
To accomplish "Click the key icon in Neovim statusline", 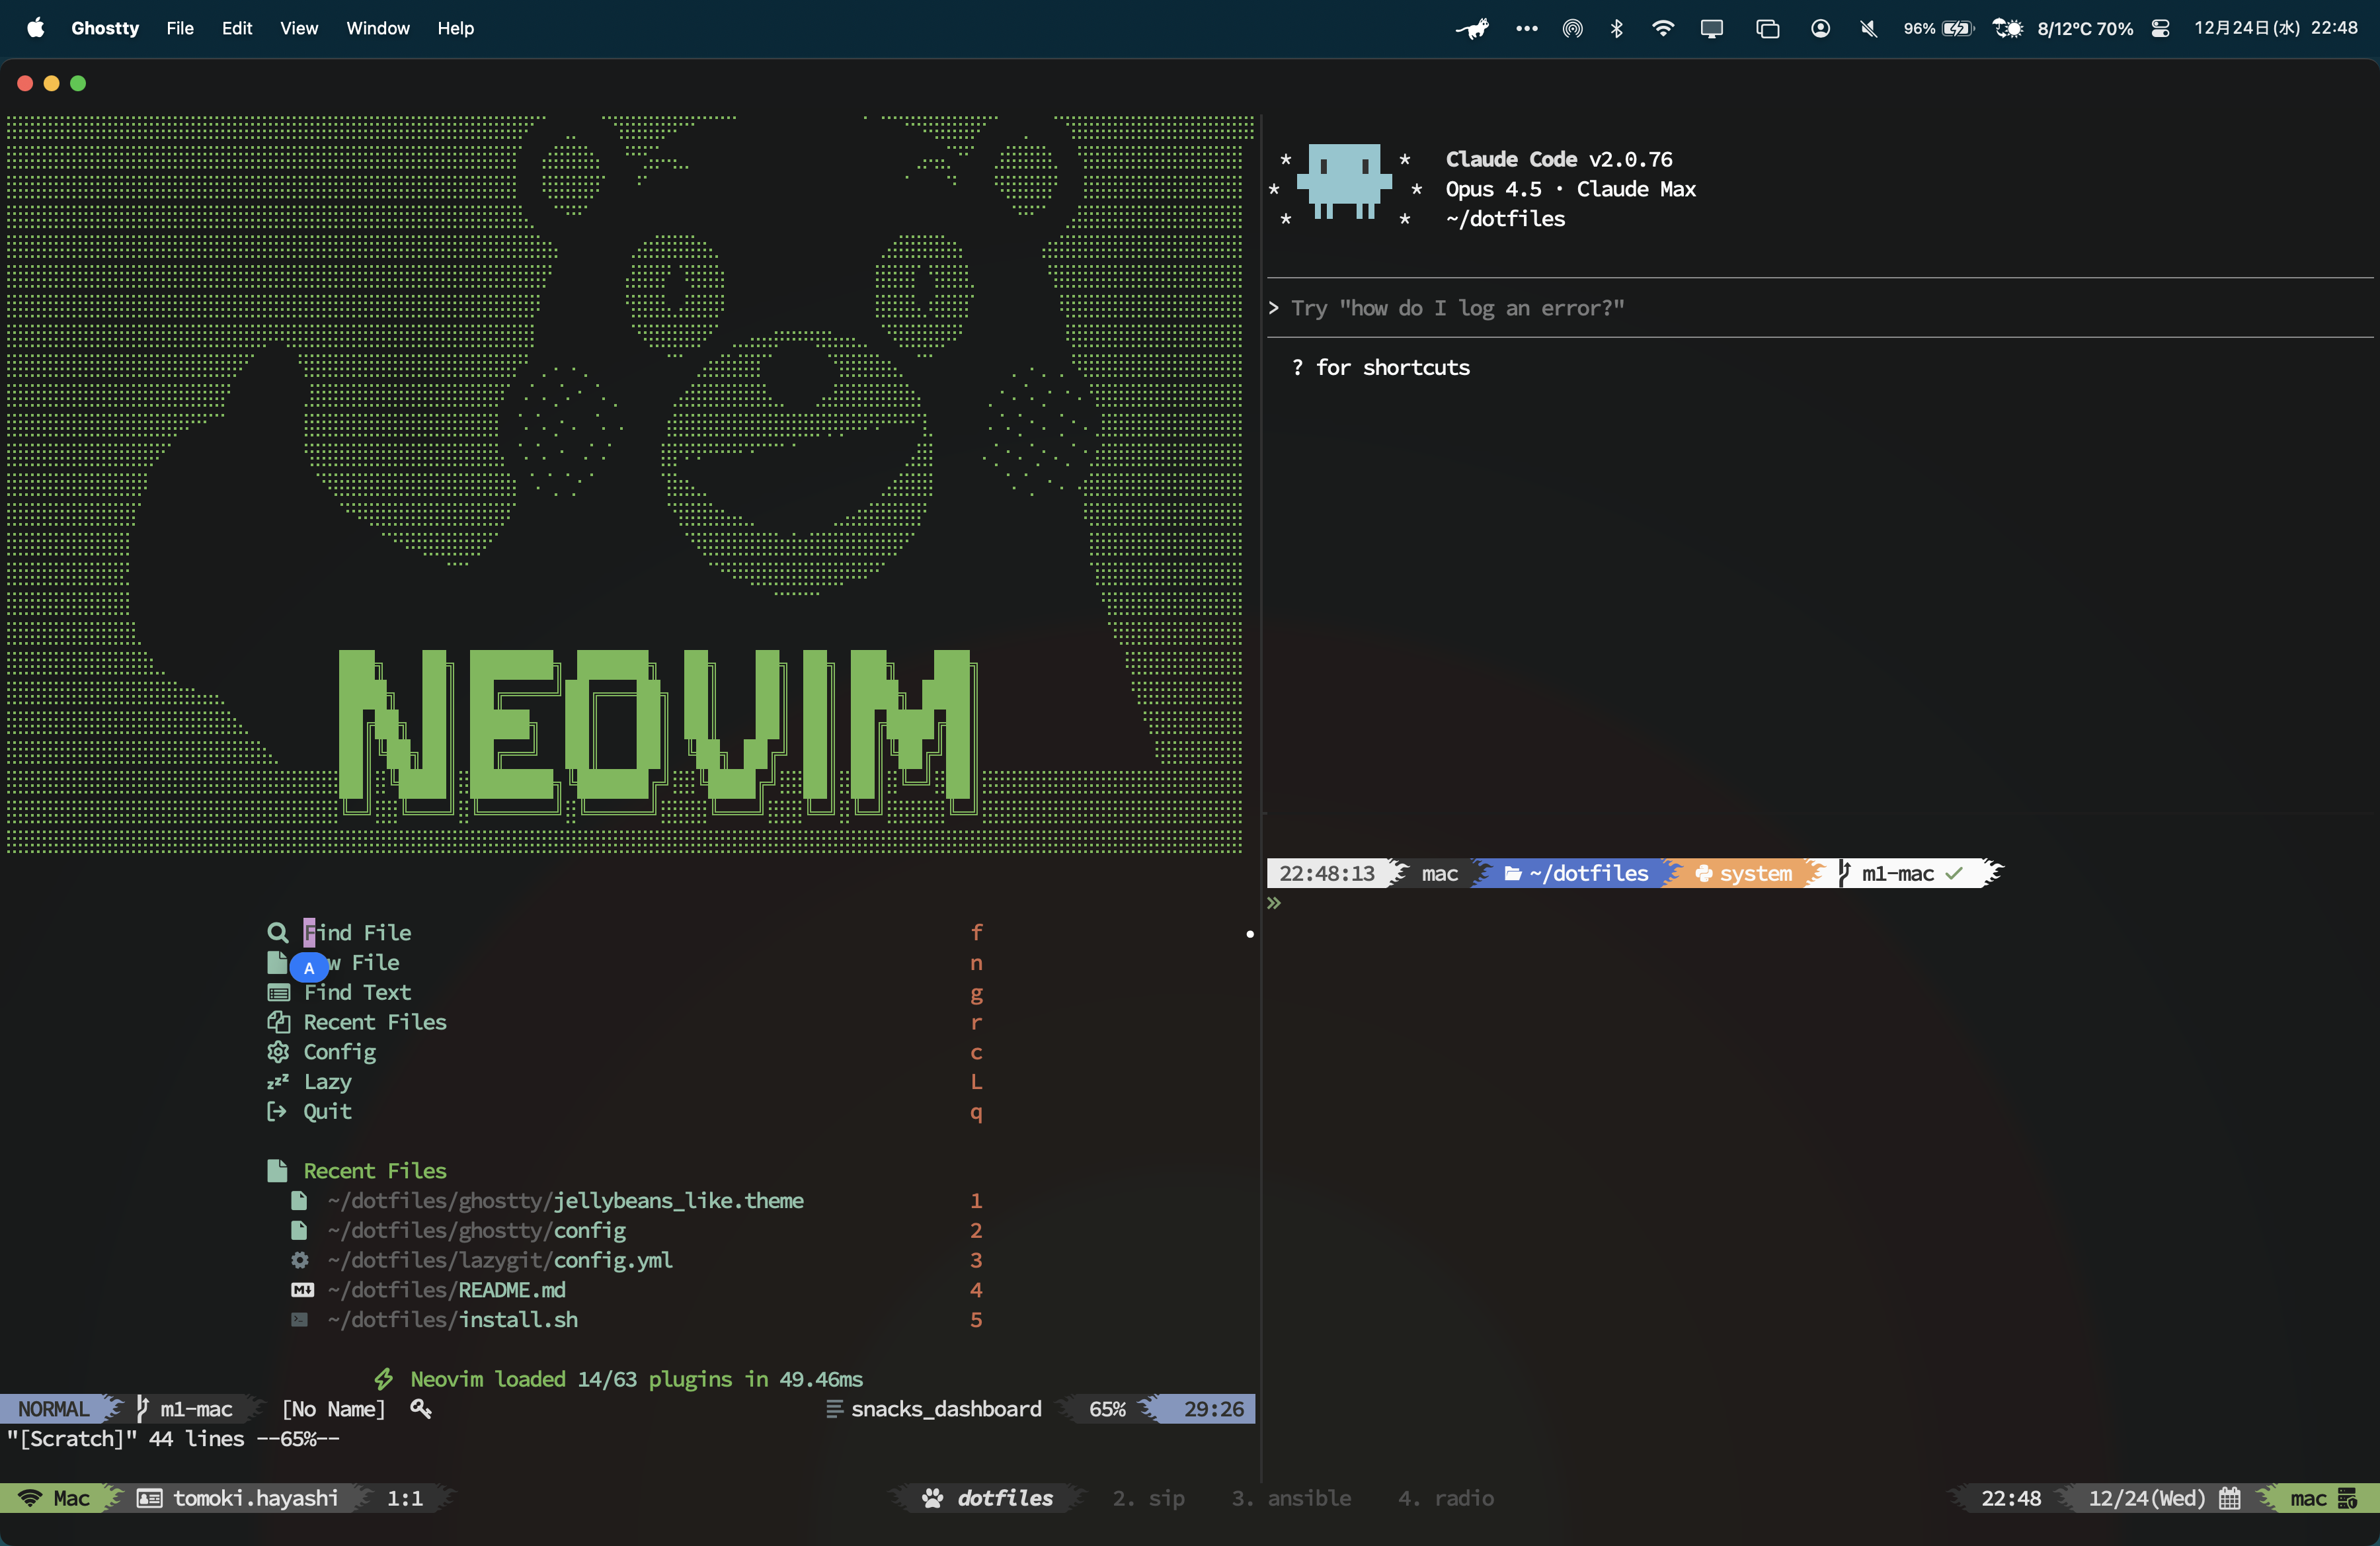I will tap(421, 1409).
